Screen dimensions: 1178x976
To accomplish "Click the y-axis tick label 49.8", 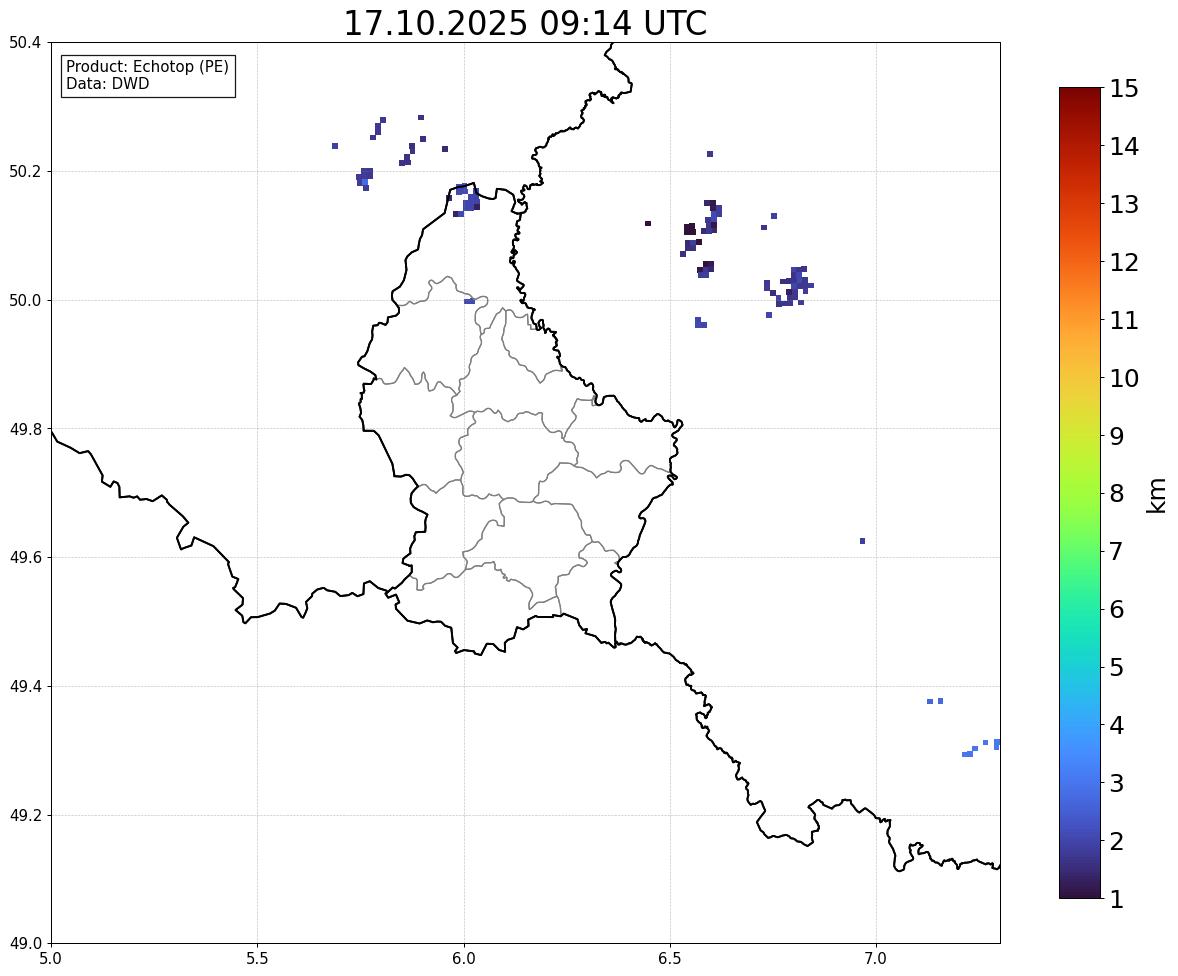I will coord(25,429).
